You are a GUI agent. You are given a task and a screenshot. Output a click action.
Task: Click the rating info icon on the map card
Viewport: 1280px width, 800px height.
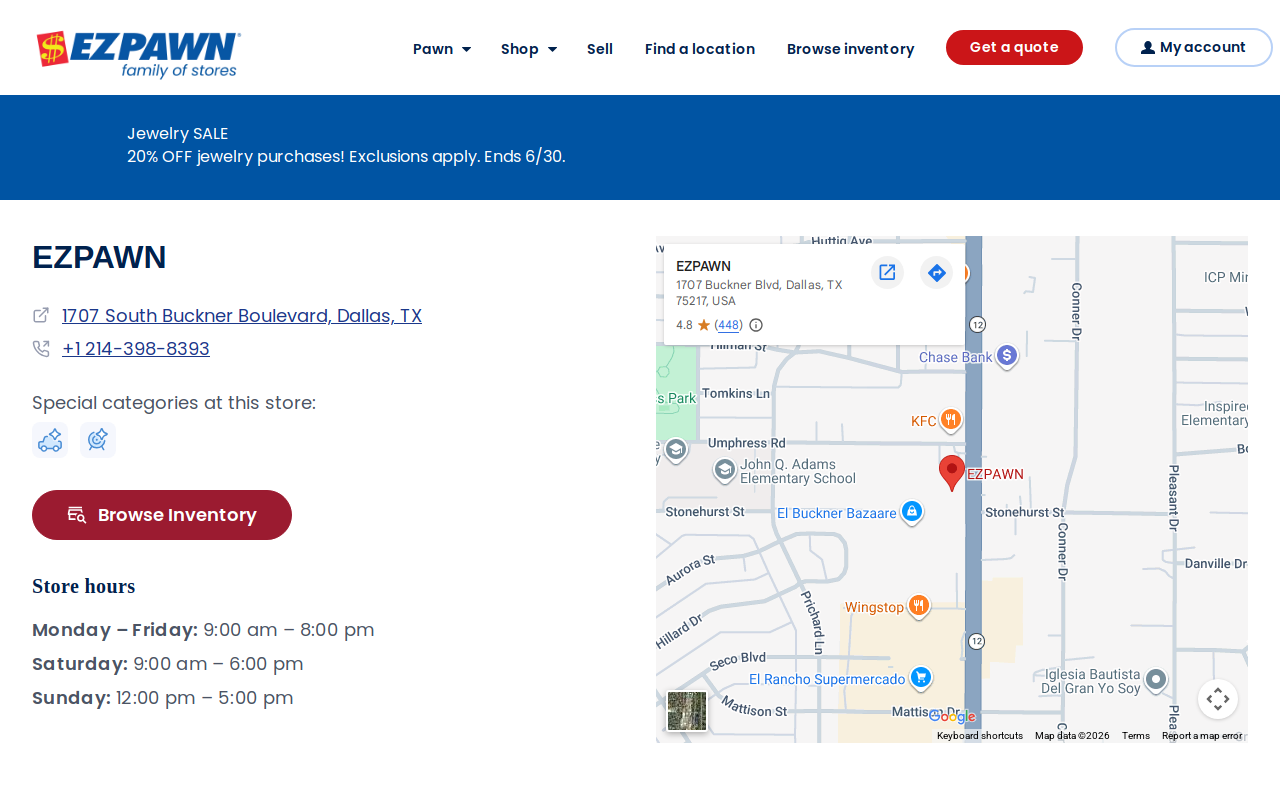[x=756, y=325]
